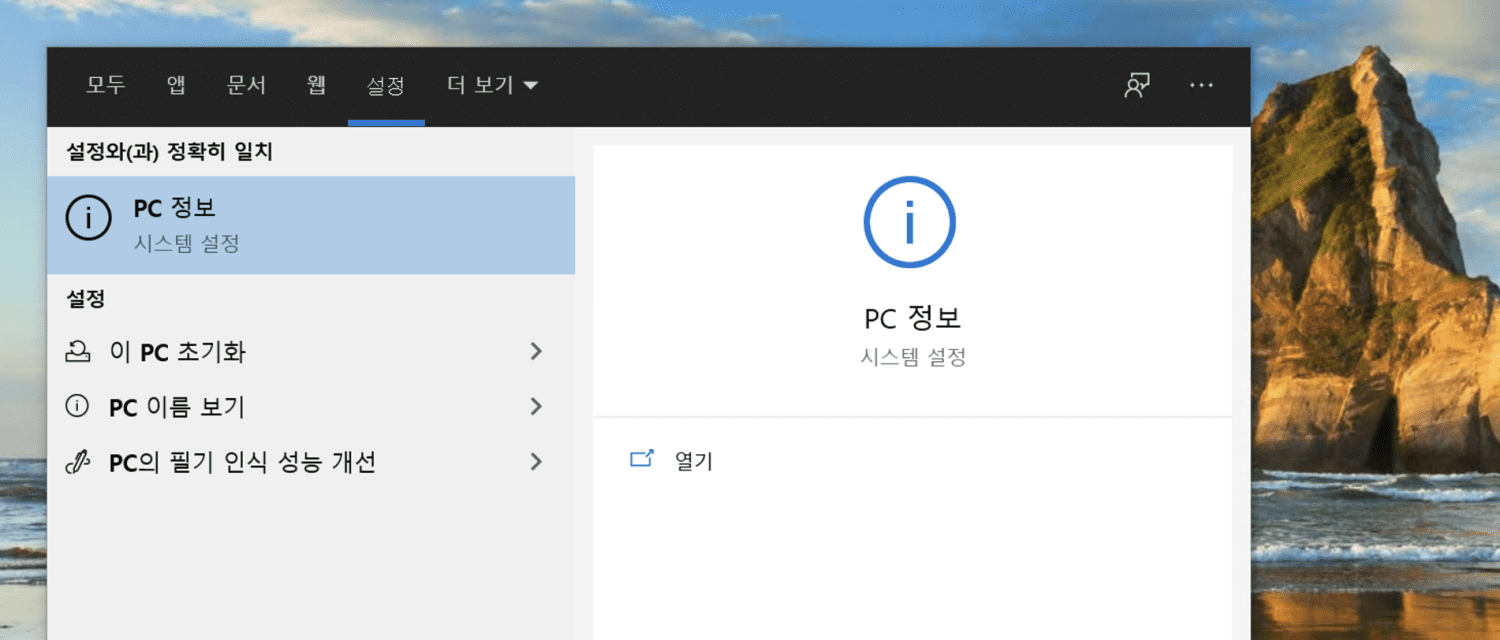Expand the 필기 인식 성능 개선 chevron
Viewport: 1500px width, 640px height.
(x=536, y=461)
